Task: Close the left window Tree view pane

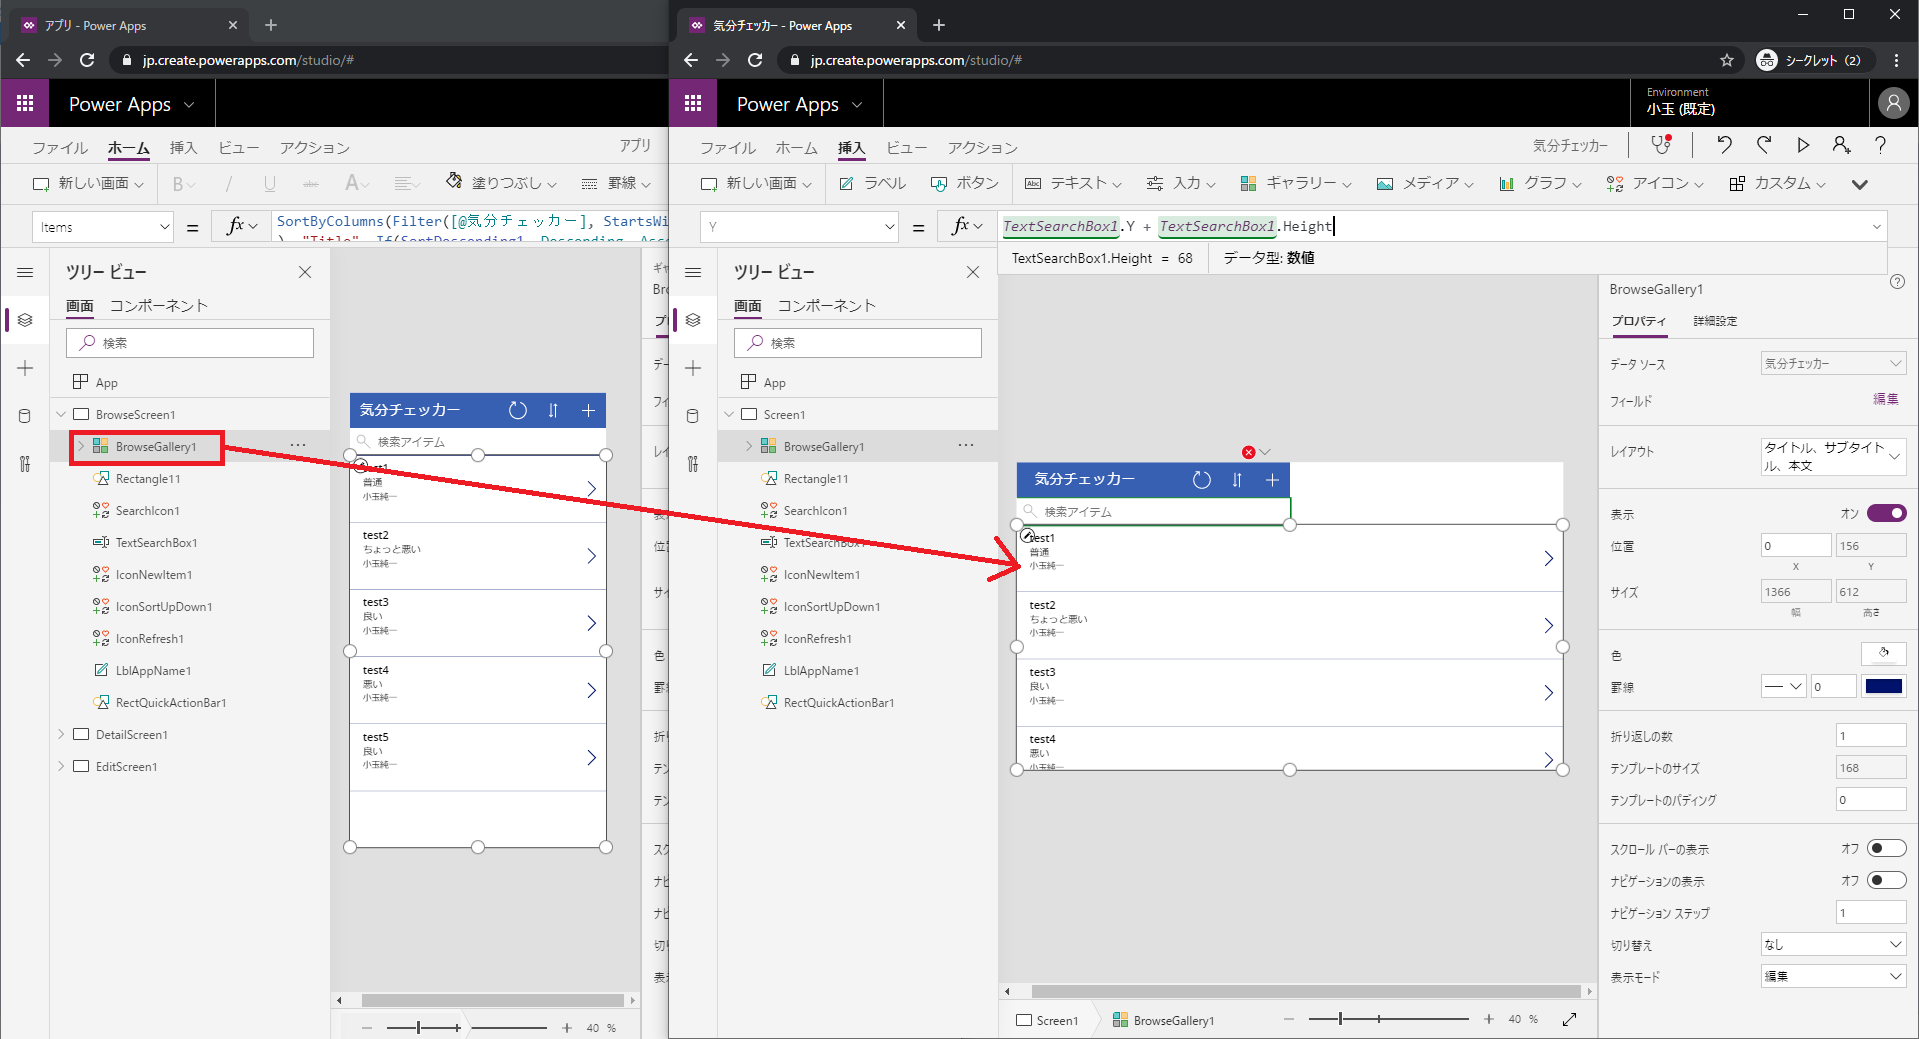Action: pos(305,272)
